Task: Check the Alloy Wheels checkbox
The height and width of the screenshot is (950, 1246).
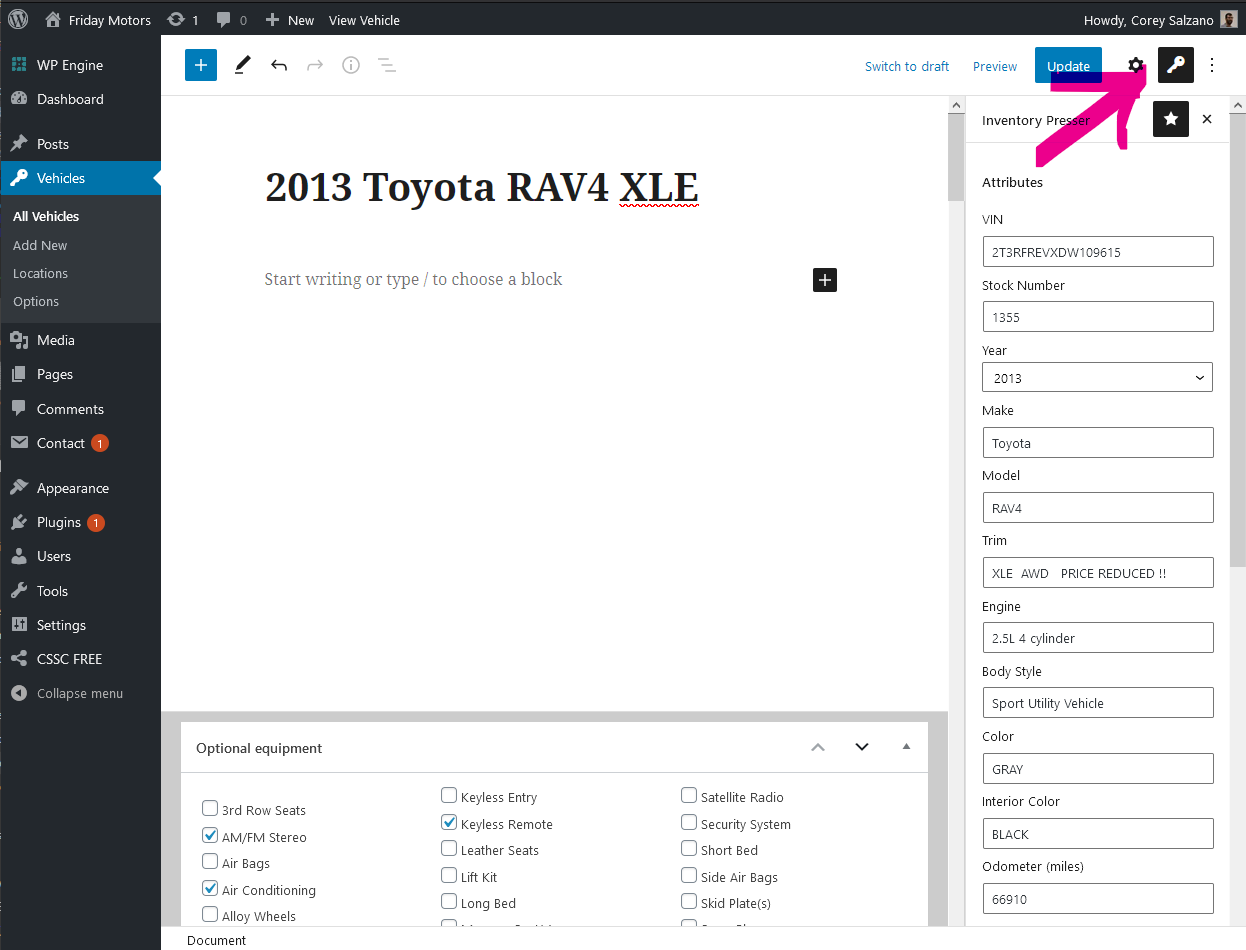Action: click(x=210, y=914)
